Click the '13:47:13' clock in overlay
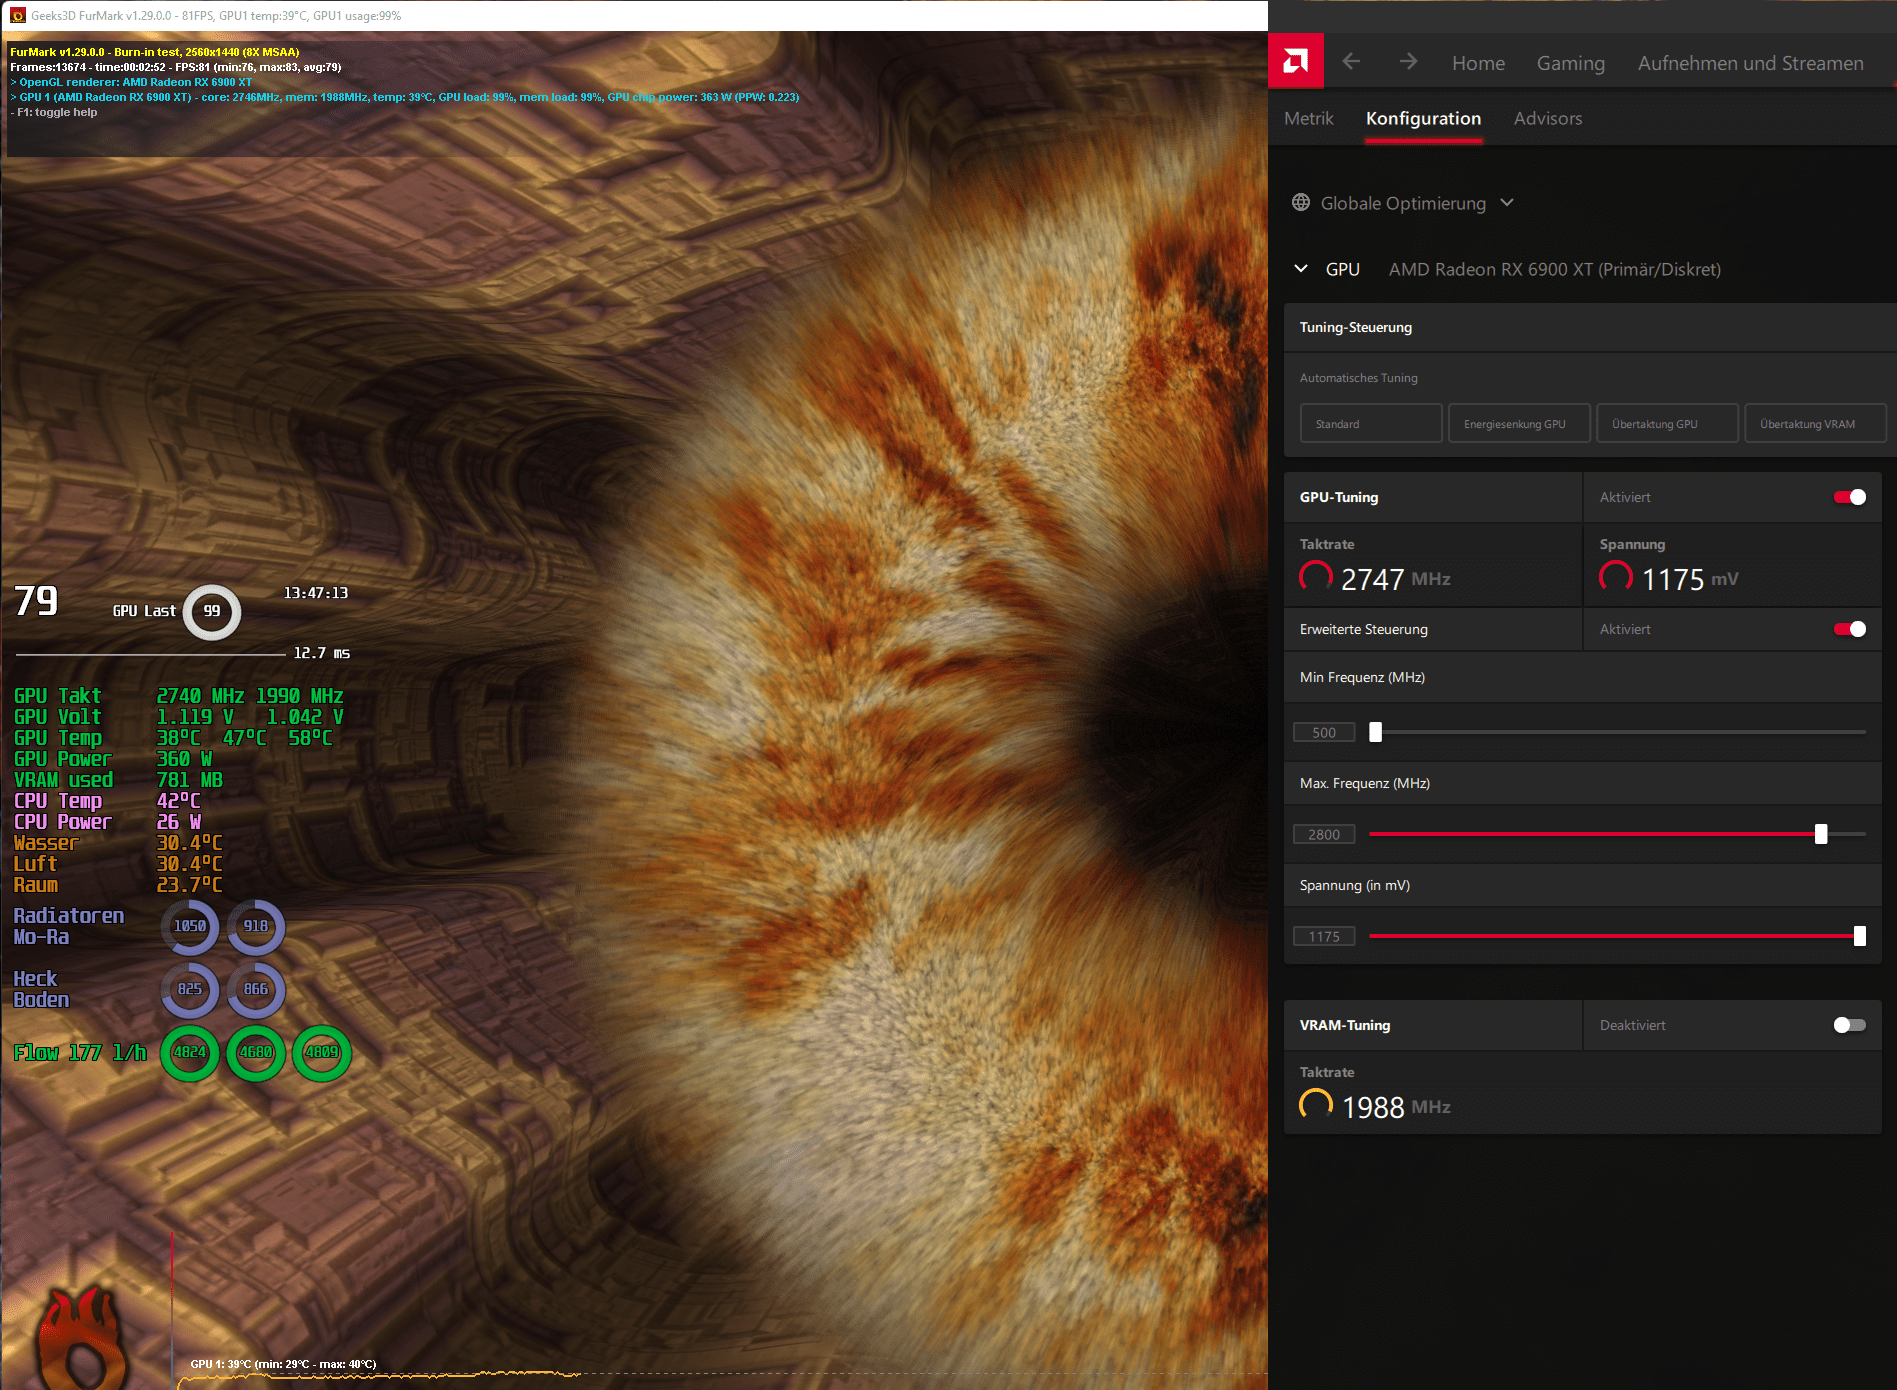1897x1390 pixels. 316,593
